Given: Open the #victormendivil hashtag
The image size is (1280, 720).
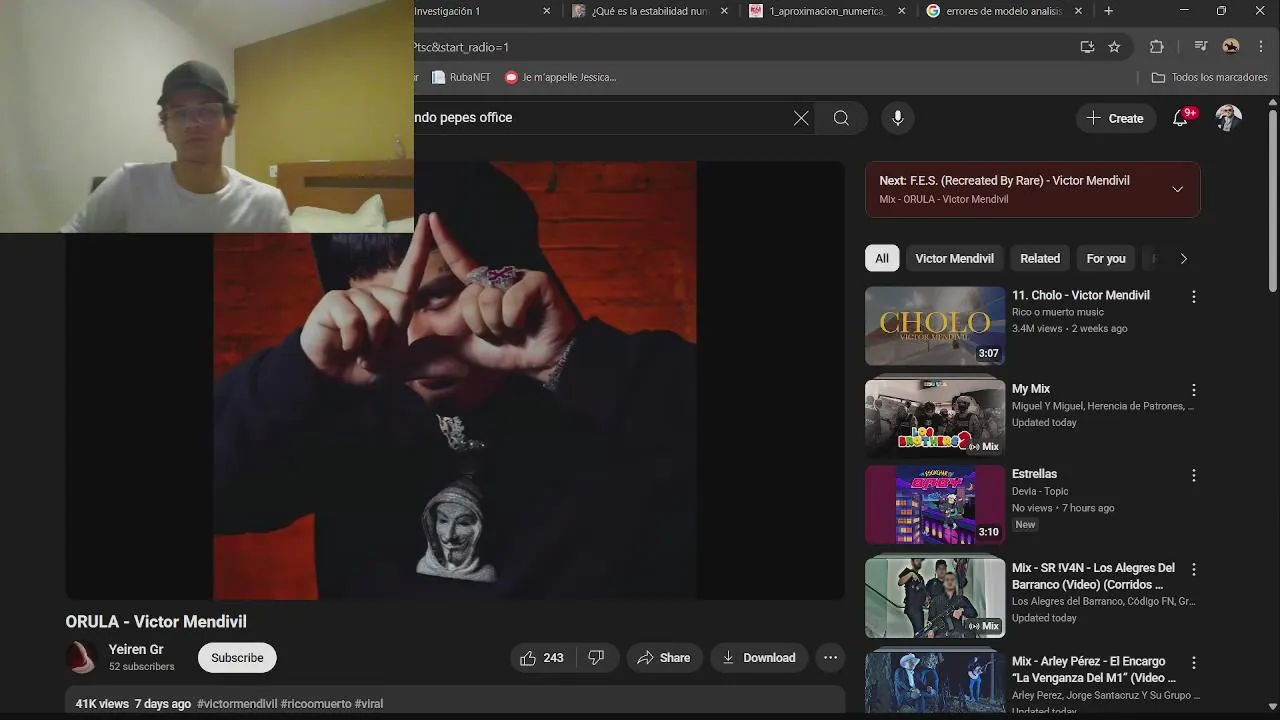Looking at the screenshot, I should point(237,704).
